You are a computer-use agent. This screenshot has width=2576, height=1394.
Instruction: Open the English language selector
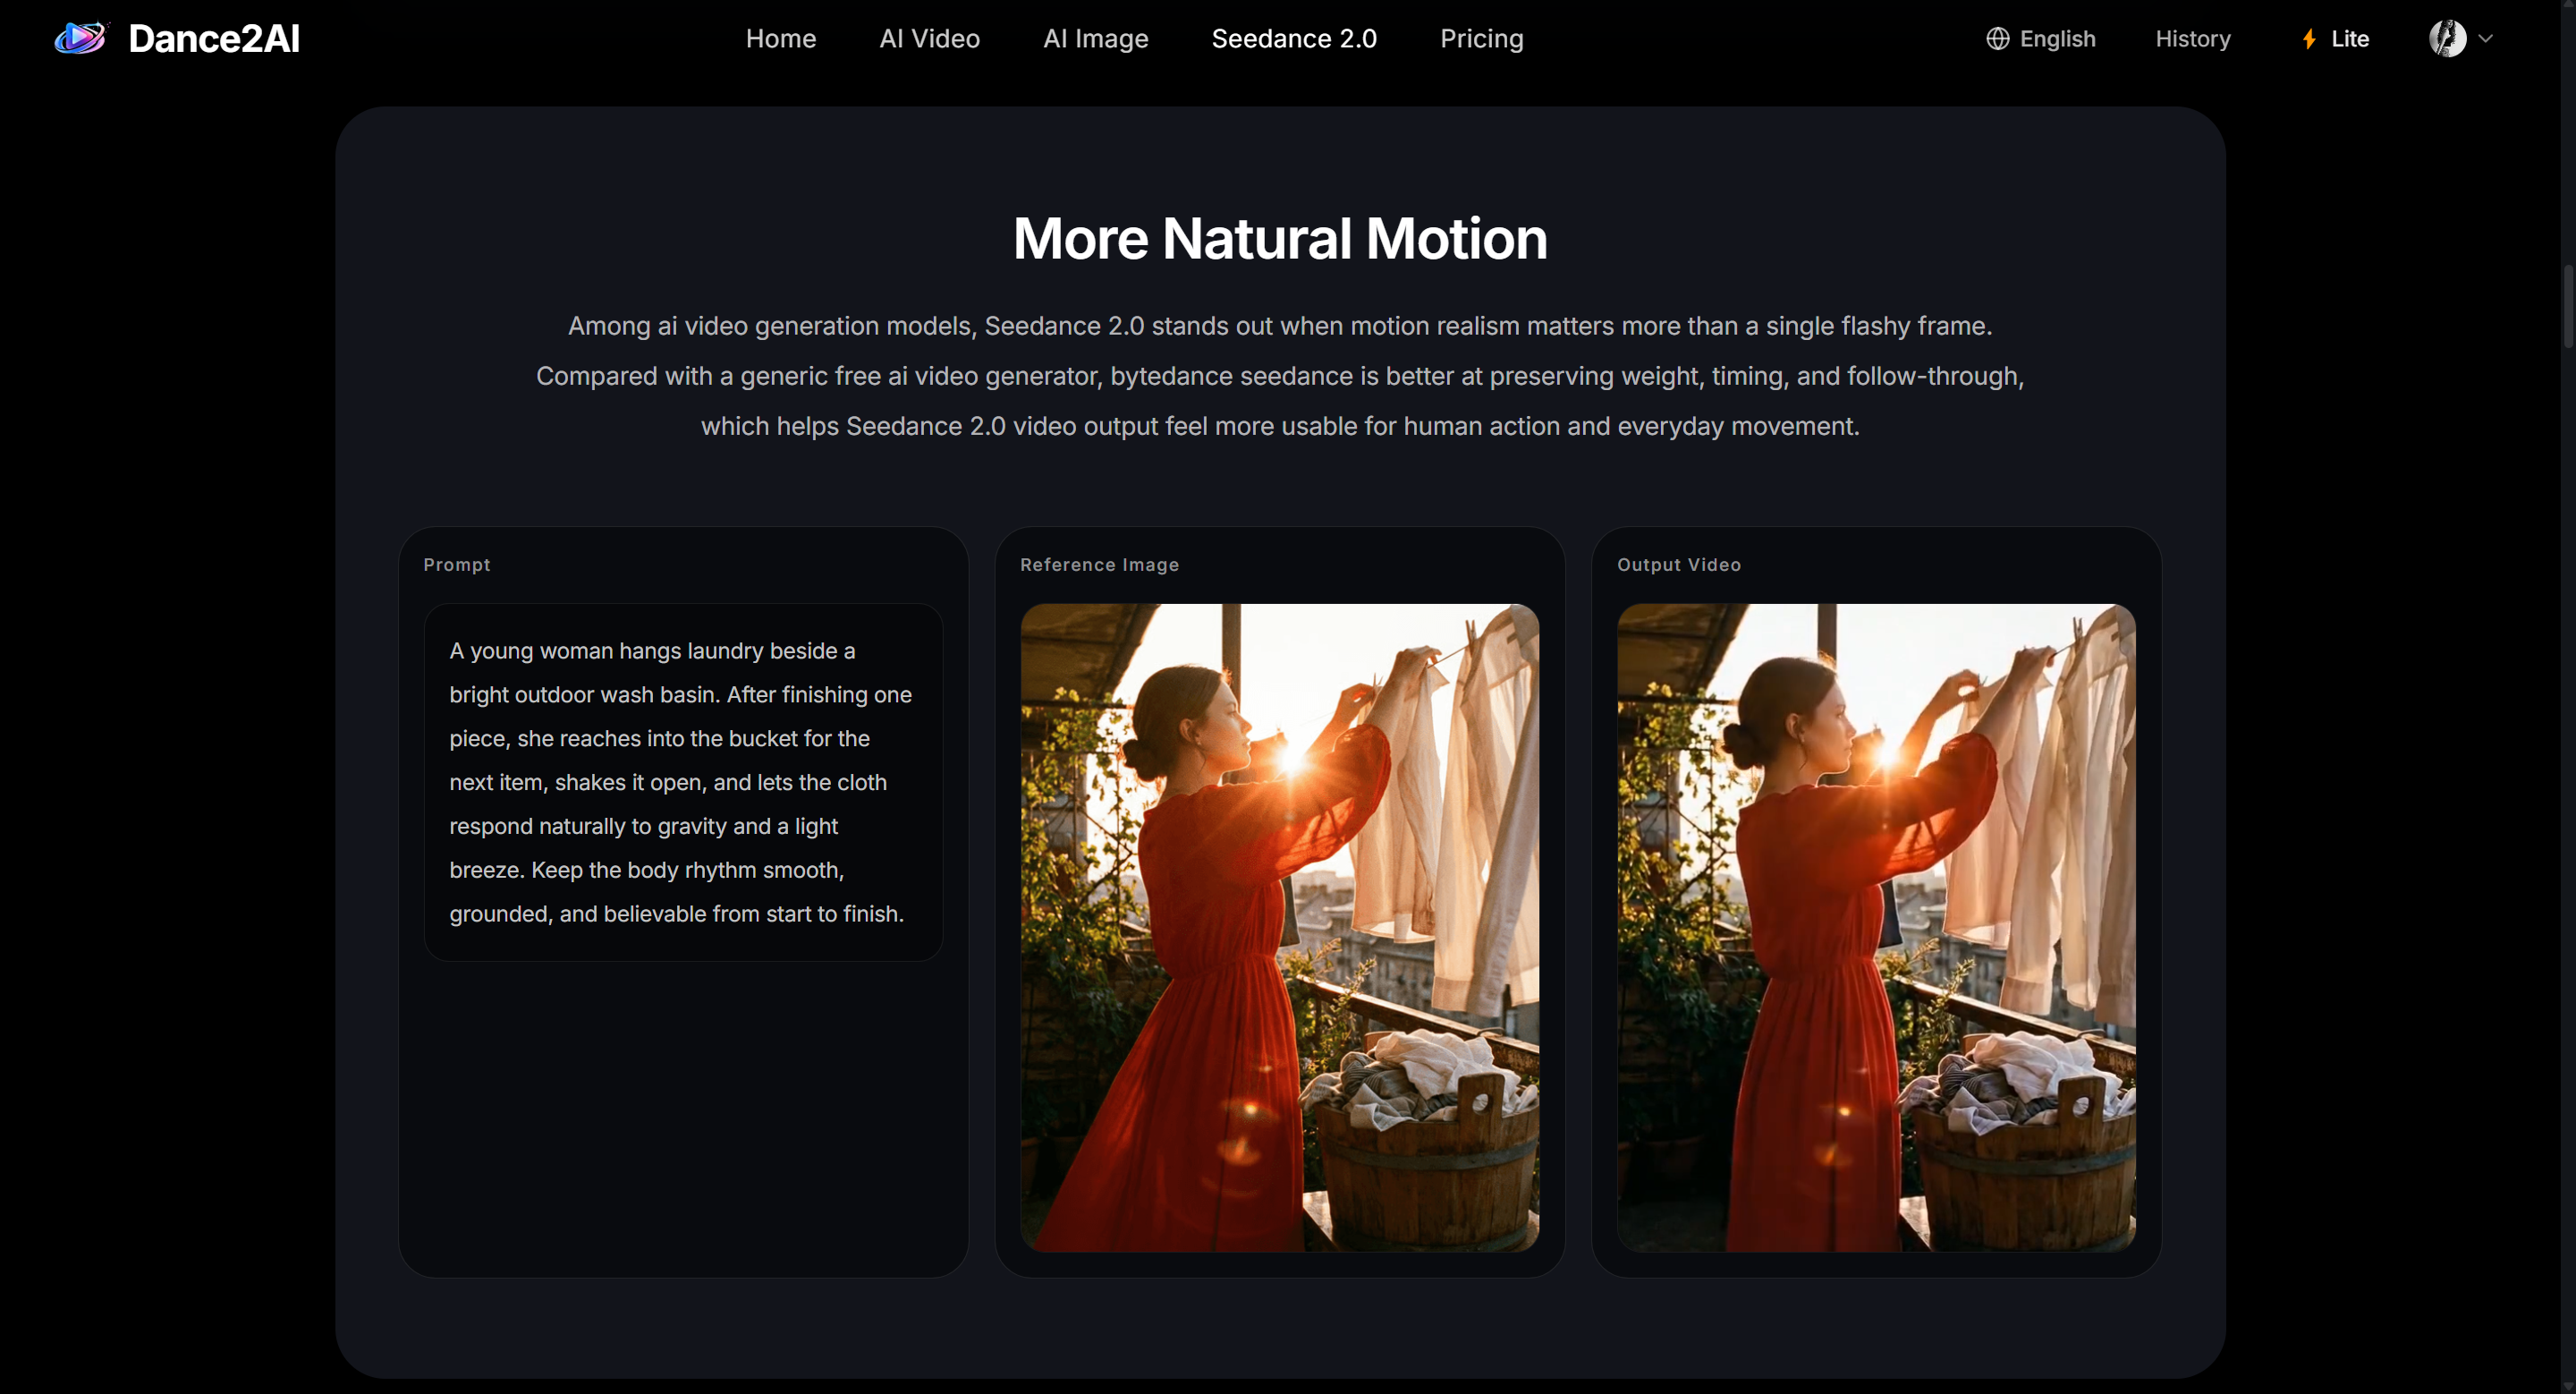click(2056, 38)
